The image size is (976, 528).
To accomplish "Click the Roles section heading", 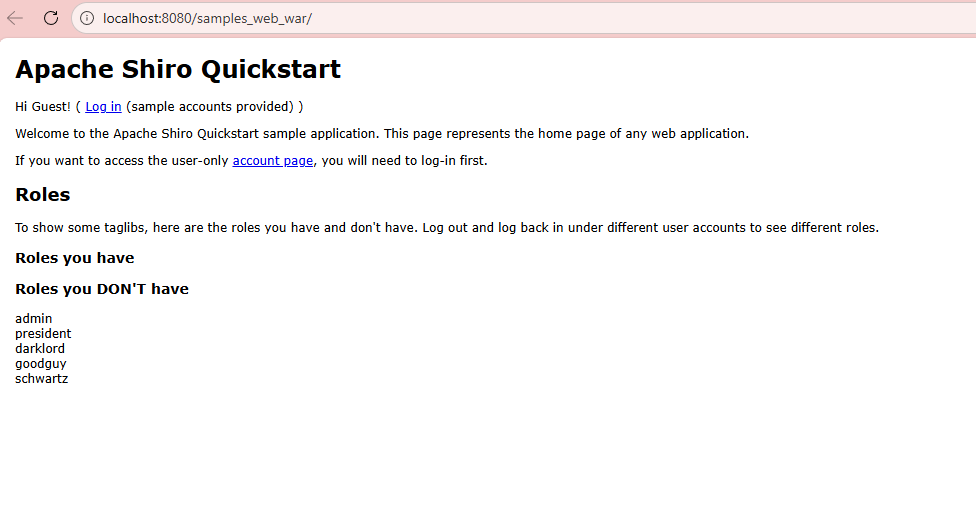I will 43,194.
